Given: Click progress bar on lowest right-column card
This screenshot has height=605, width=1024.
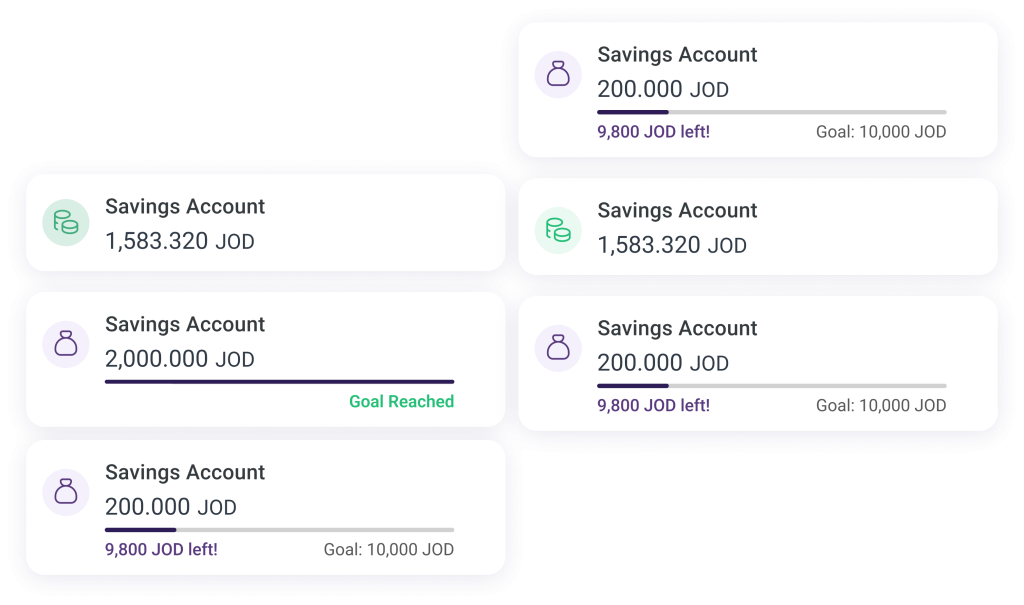Looking at the screenshot, I should coord(771,385).
